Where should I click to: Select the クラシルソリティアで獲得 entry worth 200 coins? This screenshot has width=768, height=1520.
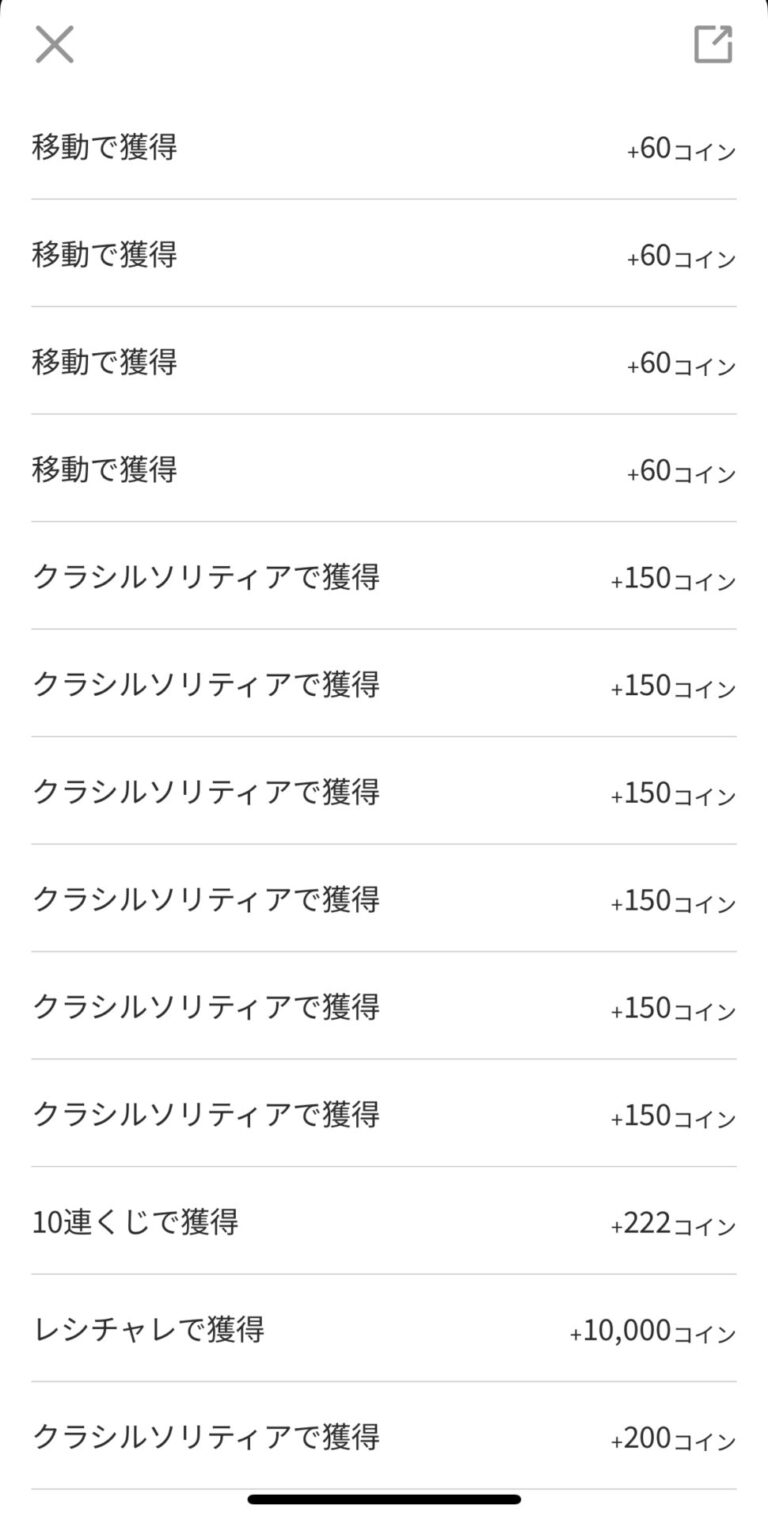[x=206, y=1438]
